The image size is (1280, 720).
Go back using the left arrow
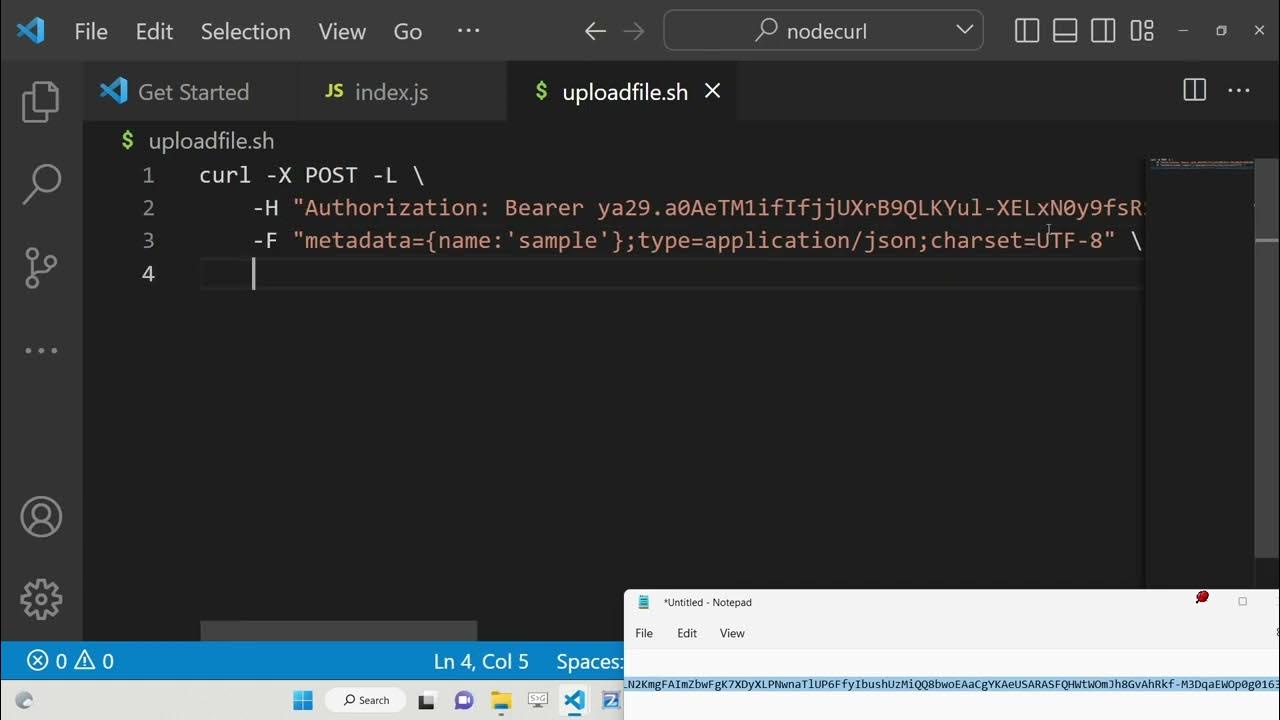coord(595,31)
